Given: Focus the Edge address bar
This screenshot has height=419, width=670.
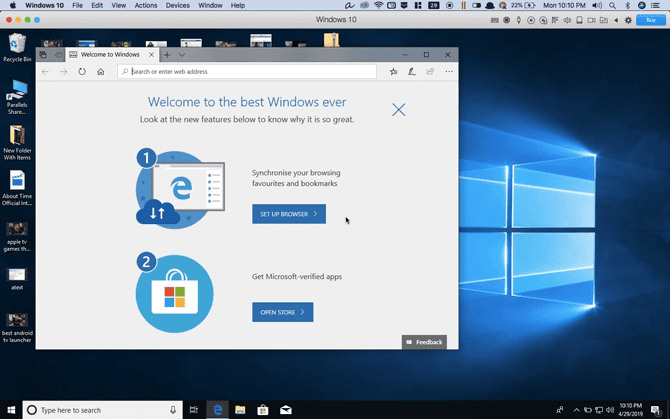Looking at the screenshot, I should click(x=250, y=72).
